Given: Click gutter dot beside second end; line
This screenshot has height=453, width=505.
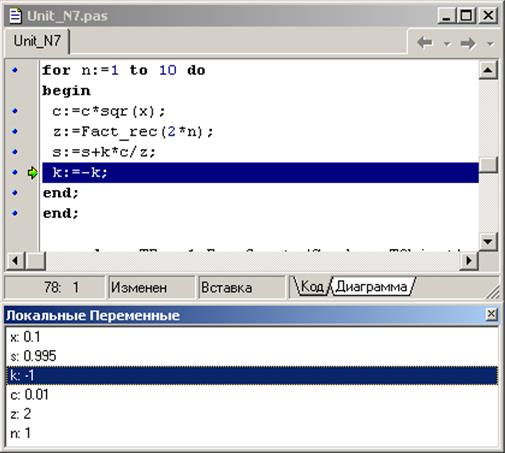Looking at the screenshot, I should [15, 213].
